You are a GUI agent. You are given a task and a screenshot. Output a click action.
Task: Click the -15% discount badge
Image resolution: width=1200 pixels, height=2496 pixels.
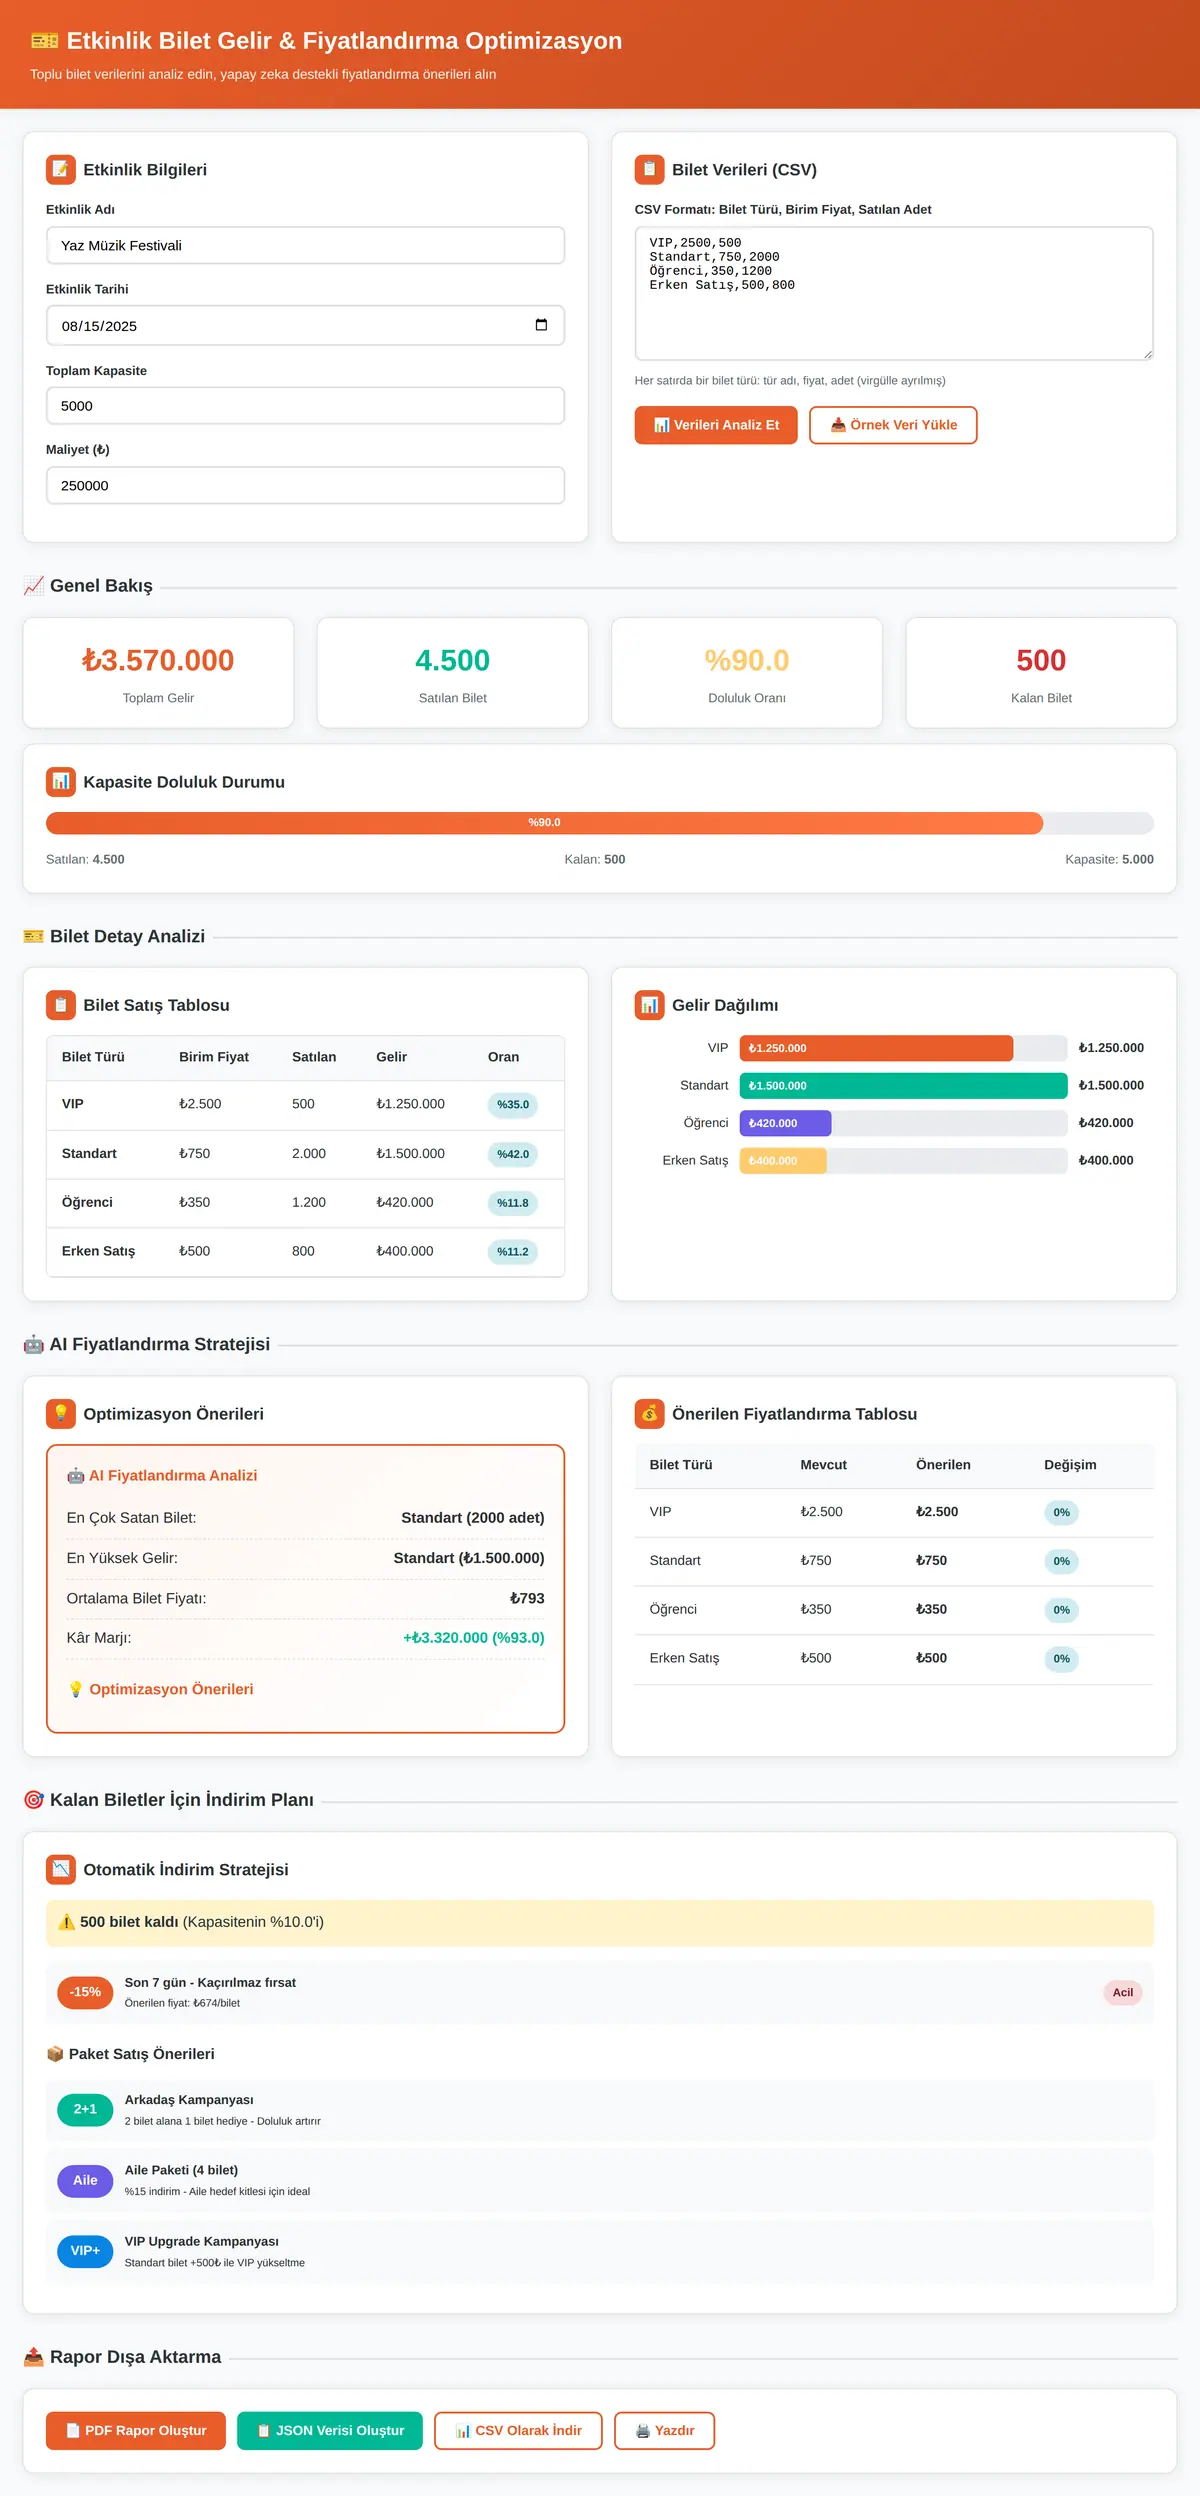coord(85,1992)
